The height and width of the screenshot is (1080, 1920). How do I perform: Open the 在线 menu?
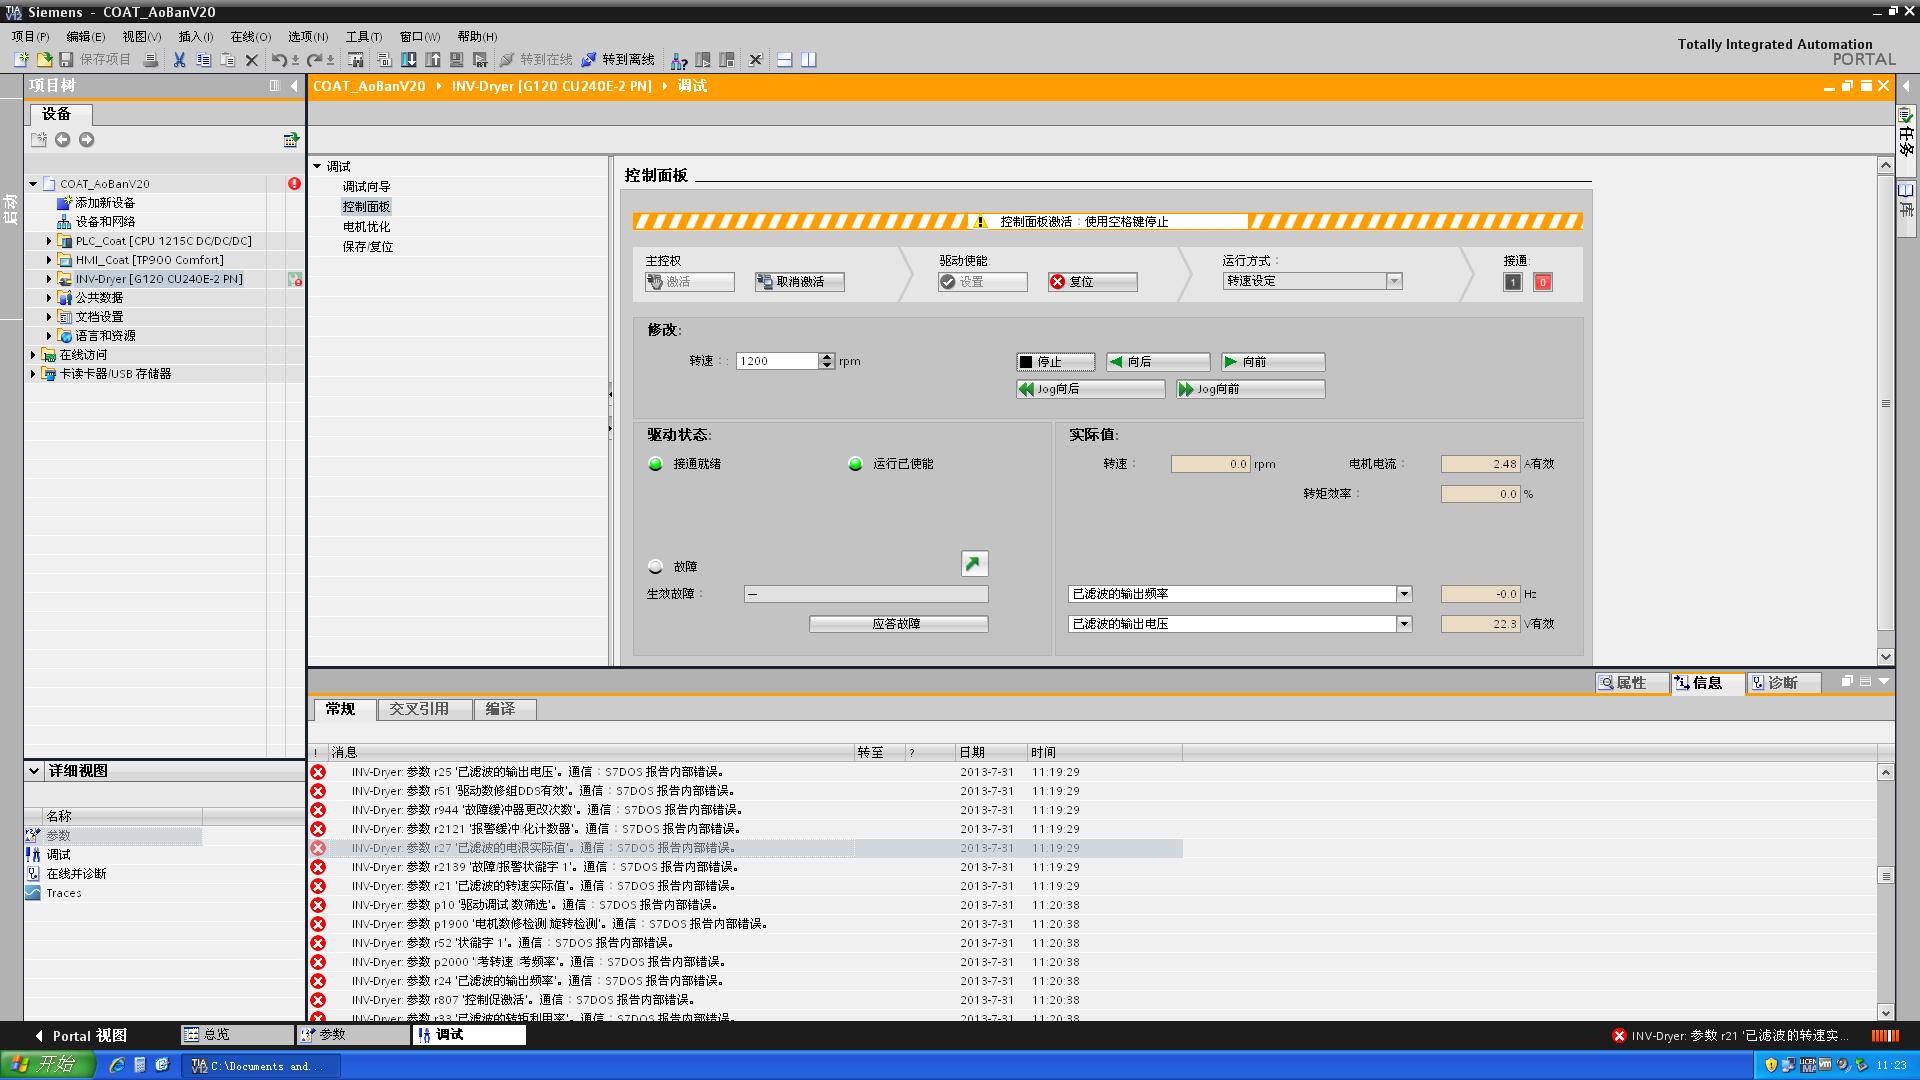click(250, 36)
